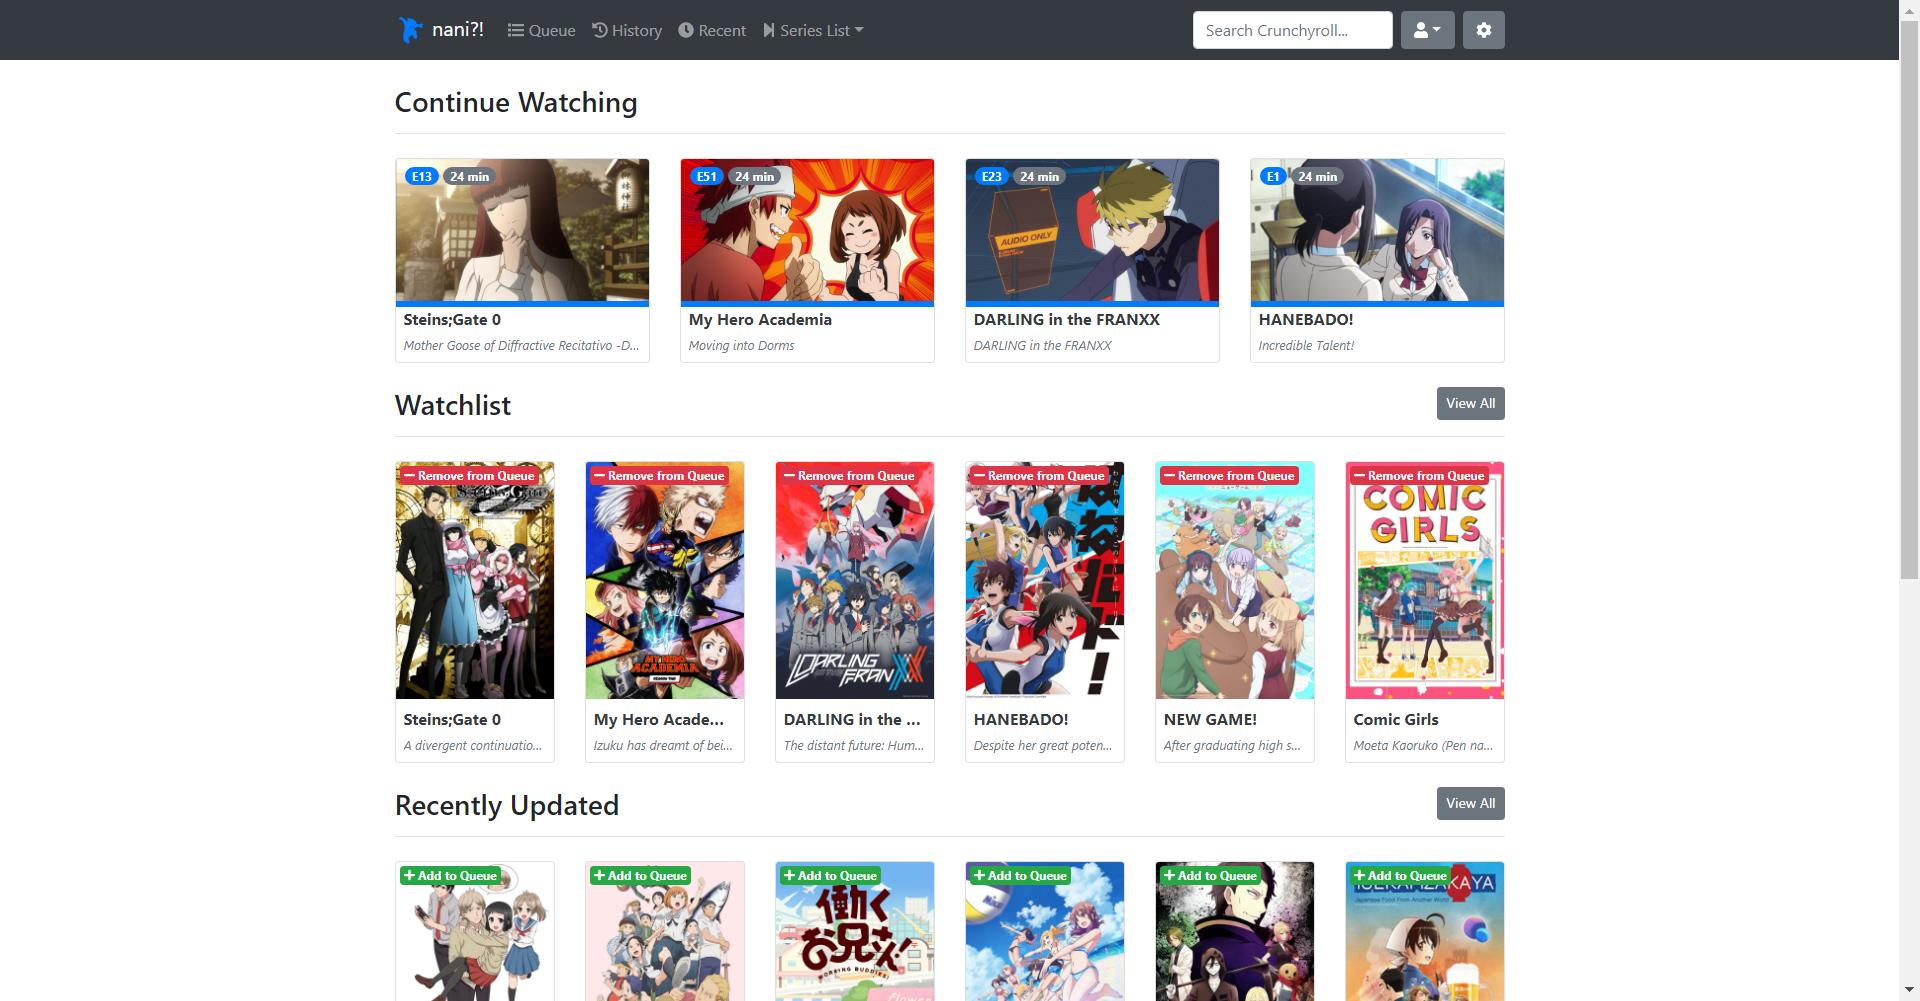This screenshot has width=1920, height=1001.
Task: Play My Hero Academia episode 51 thumbnail
Action: (x=807, y=230)
